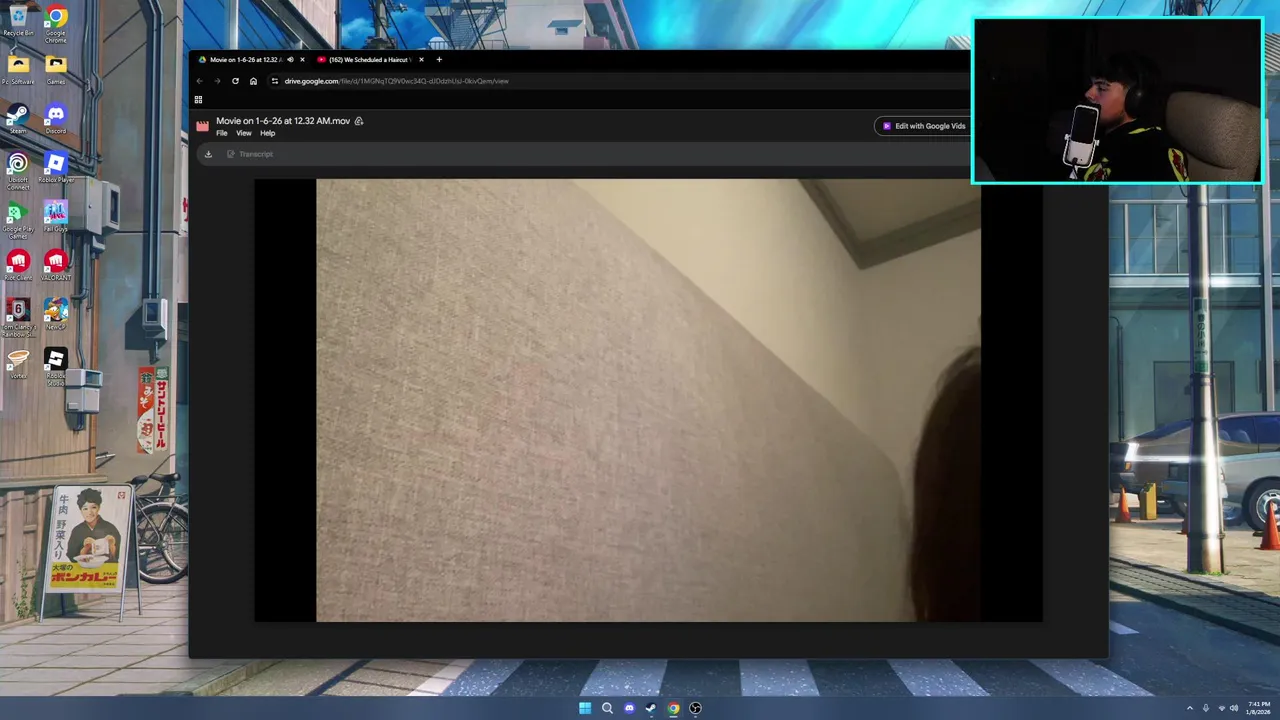Switch to the Movie on 1-6-26 tab
This screenshot has height=720, width=1280.
(x=247, y=59)
